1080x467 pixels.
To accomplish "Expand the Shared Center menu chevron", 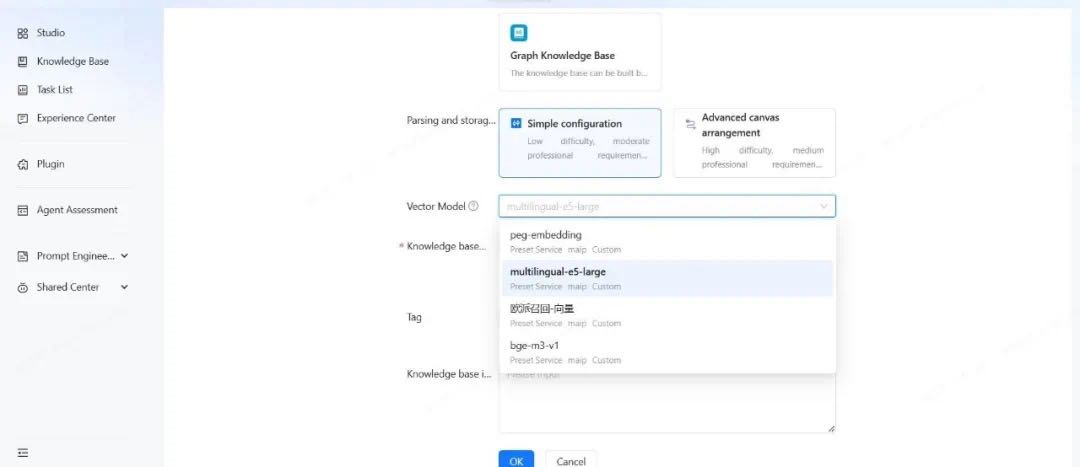I will [x=125, y=287].
